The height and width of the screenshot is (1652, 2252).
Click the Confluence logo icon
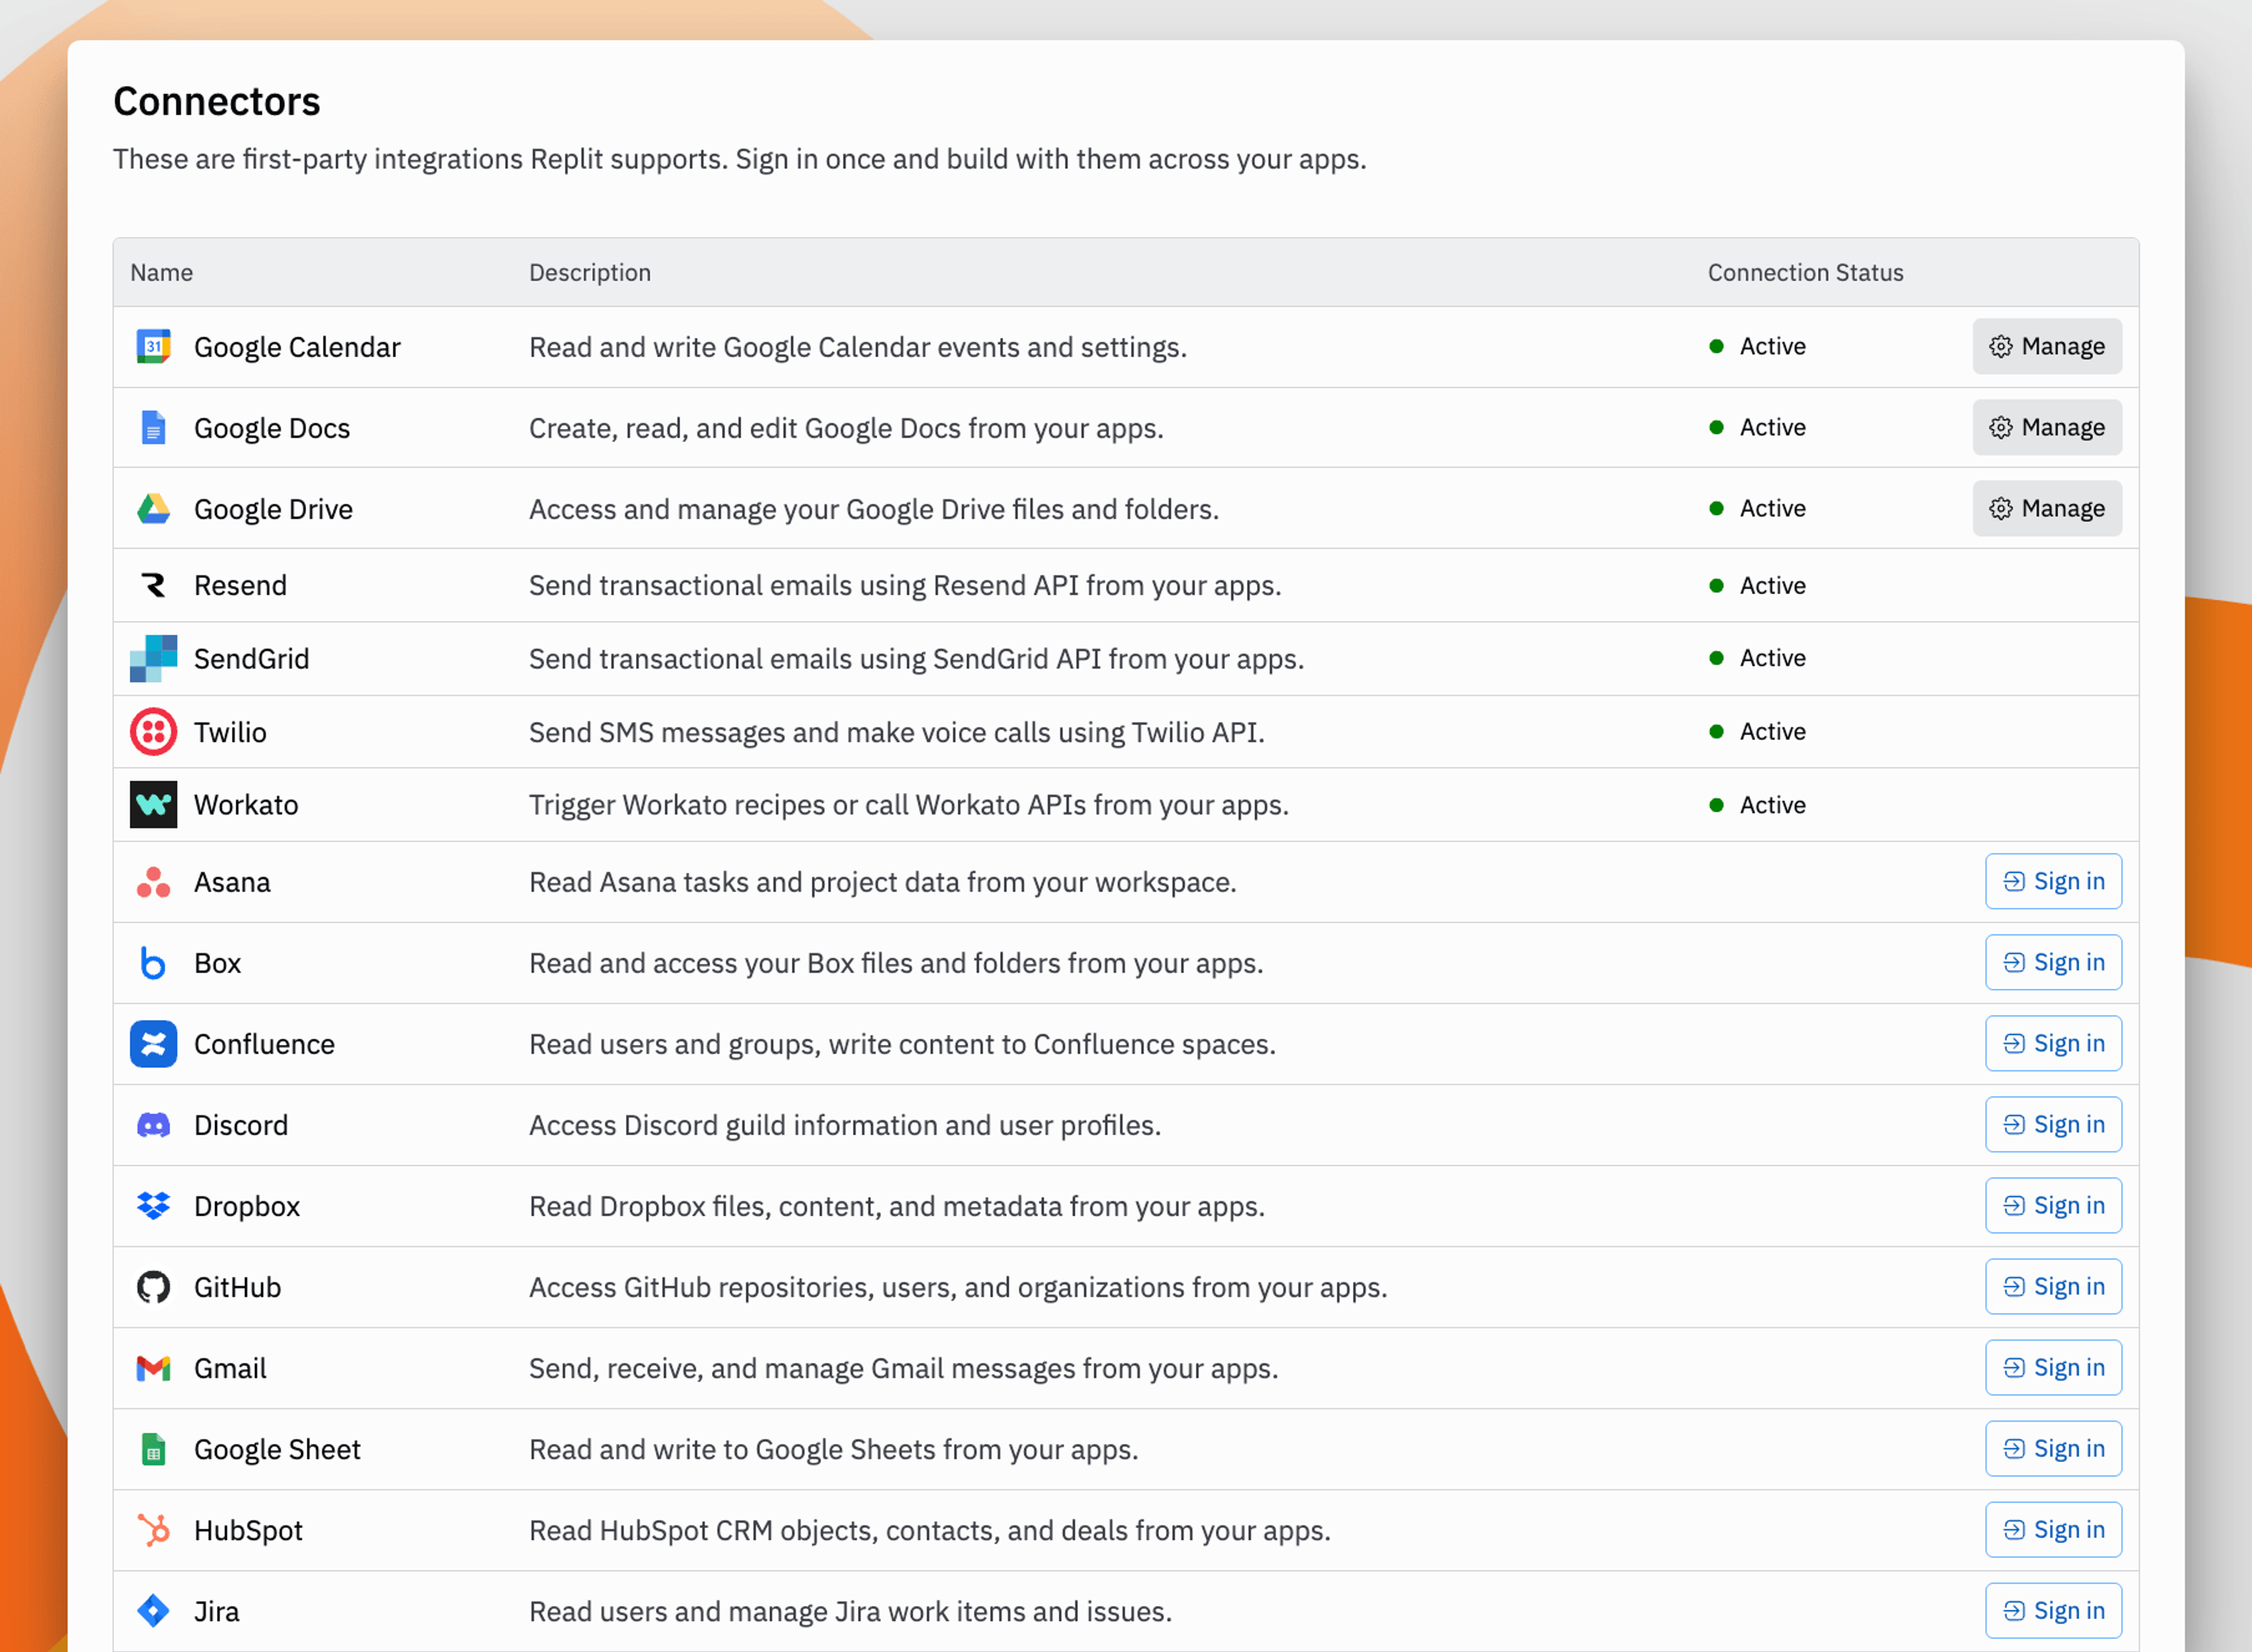click(x=153, y=1044)
